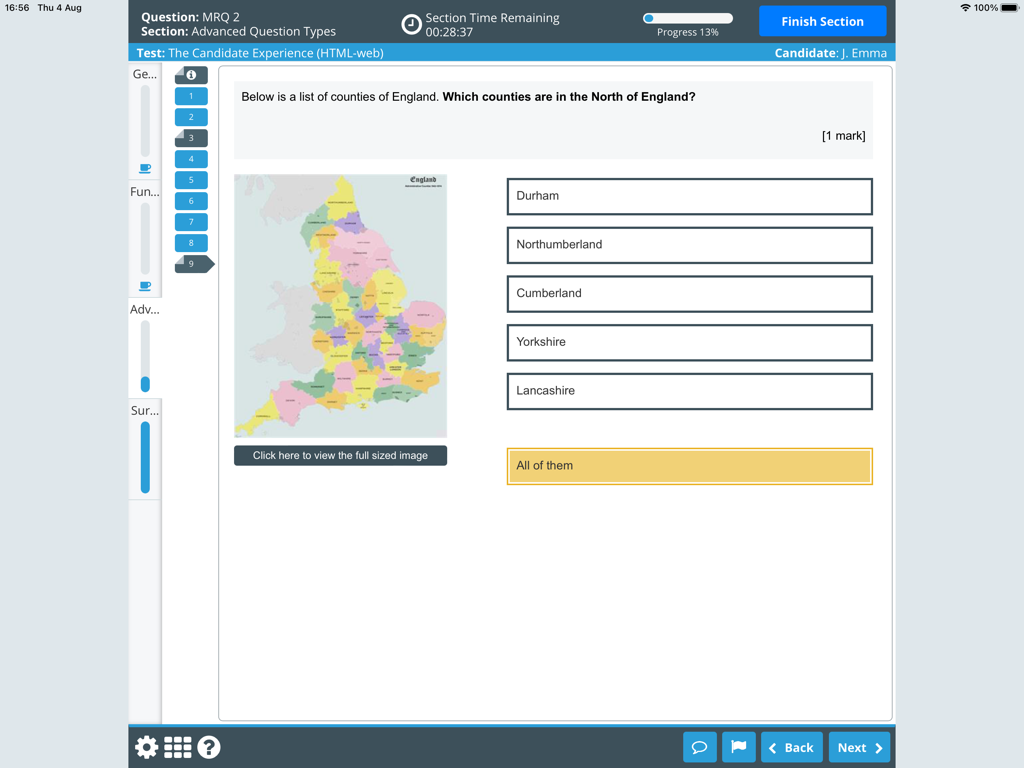
Task: Click the England map thumbnail
Action: [340, 305]
